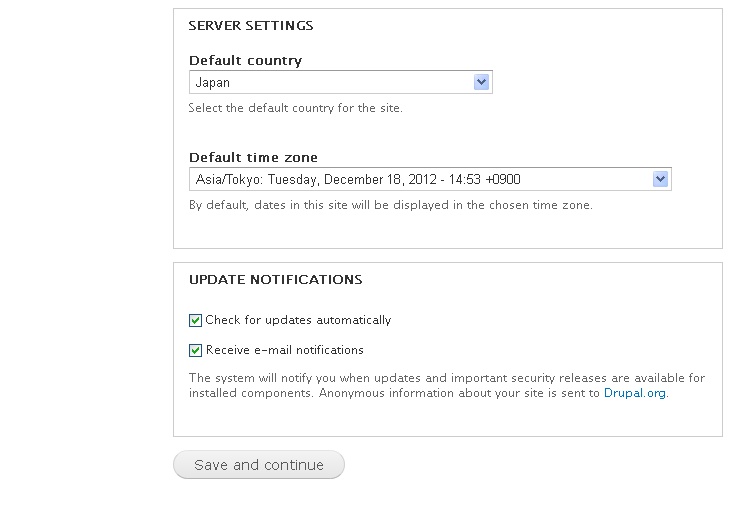Open the Drupal.org link
The image size is (751, 506).
coord(635,394)
